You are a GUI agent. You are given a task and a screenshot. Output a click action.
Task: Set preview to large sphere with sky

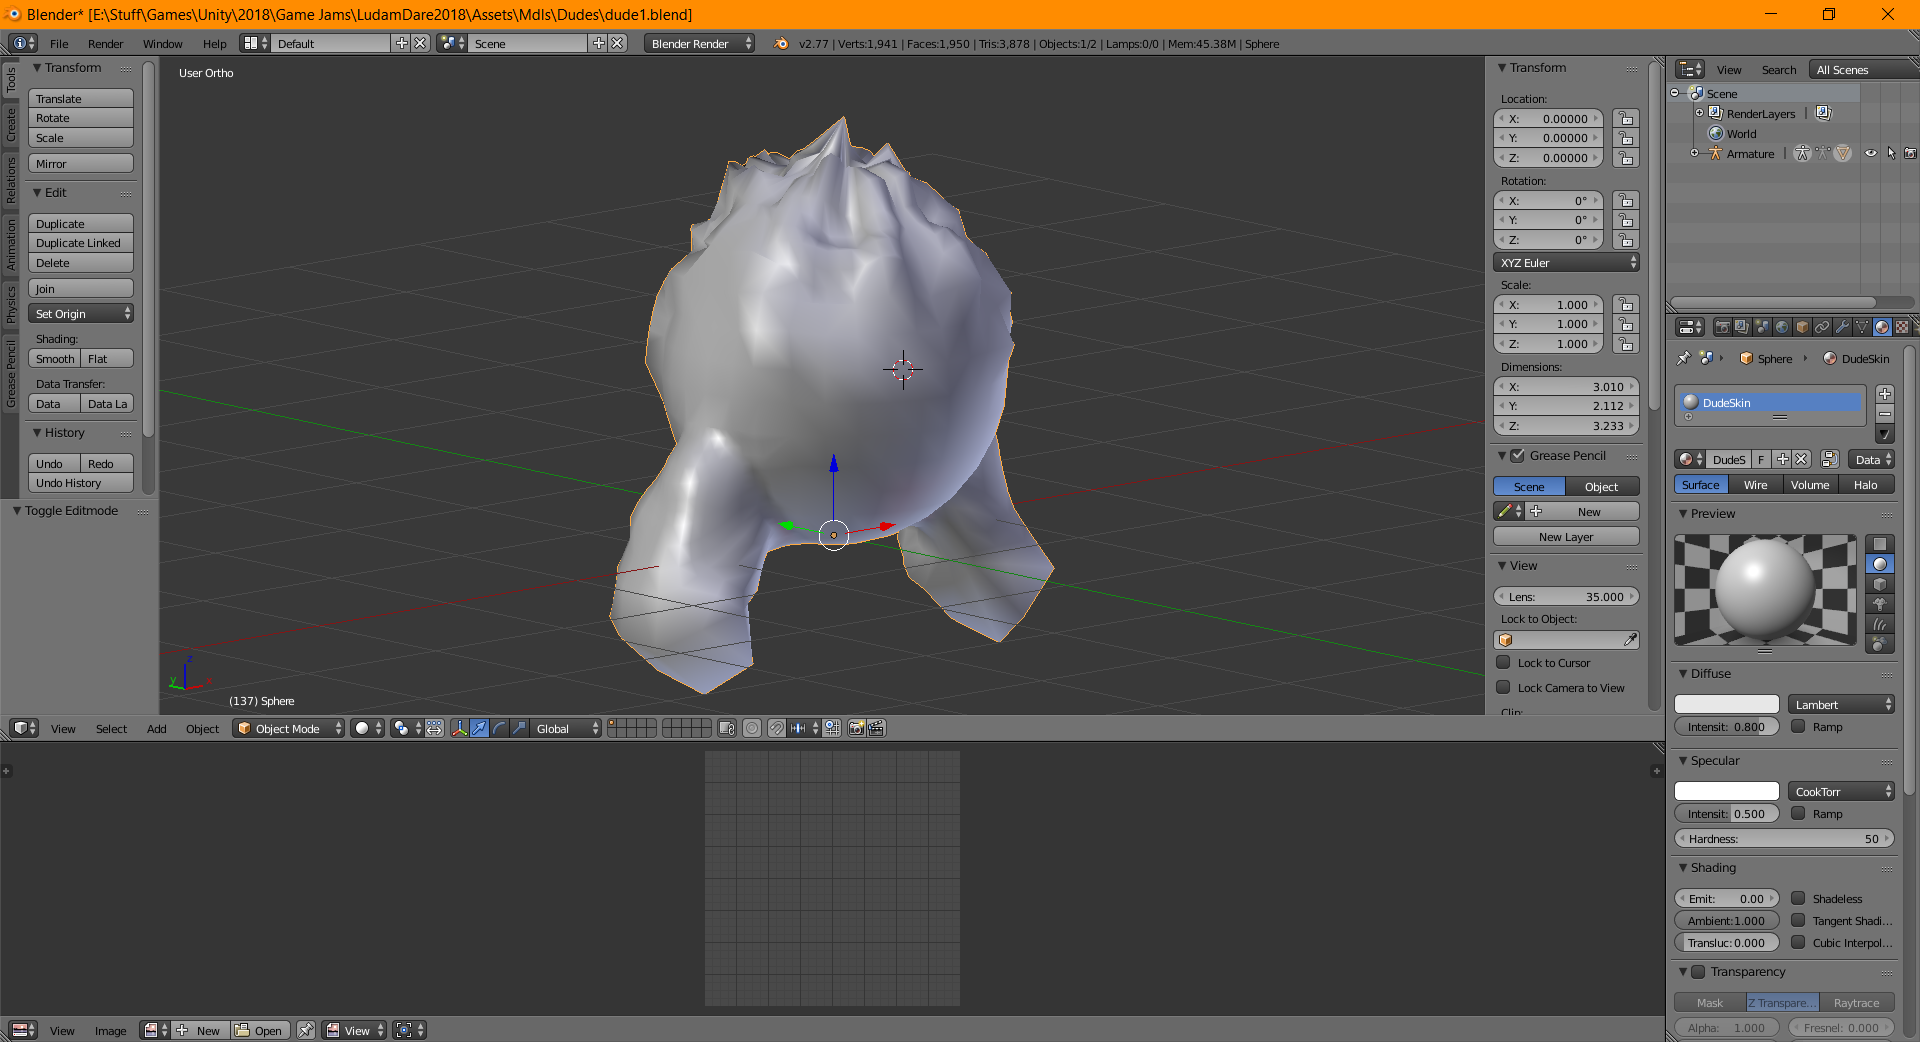coord(1880,644)
